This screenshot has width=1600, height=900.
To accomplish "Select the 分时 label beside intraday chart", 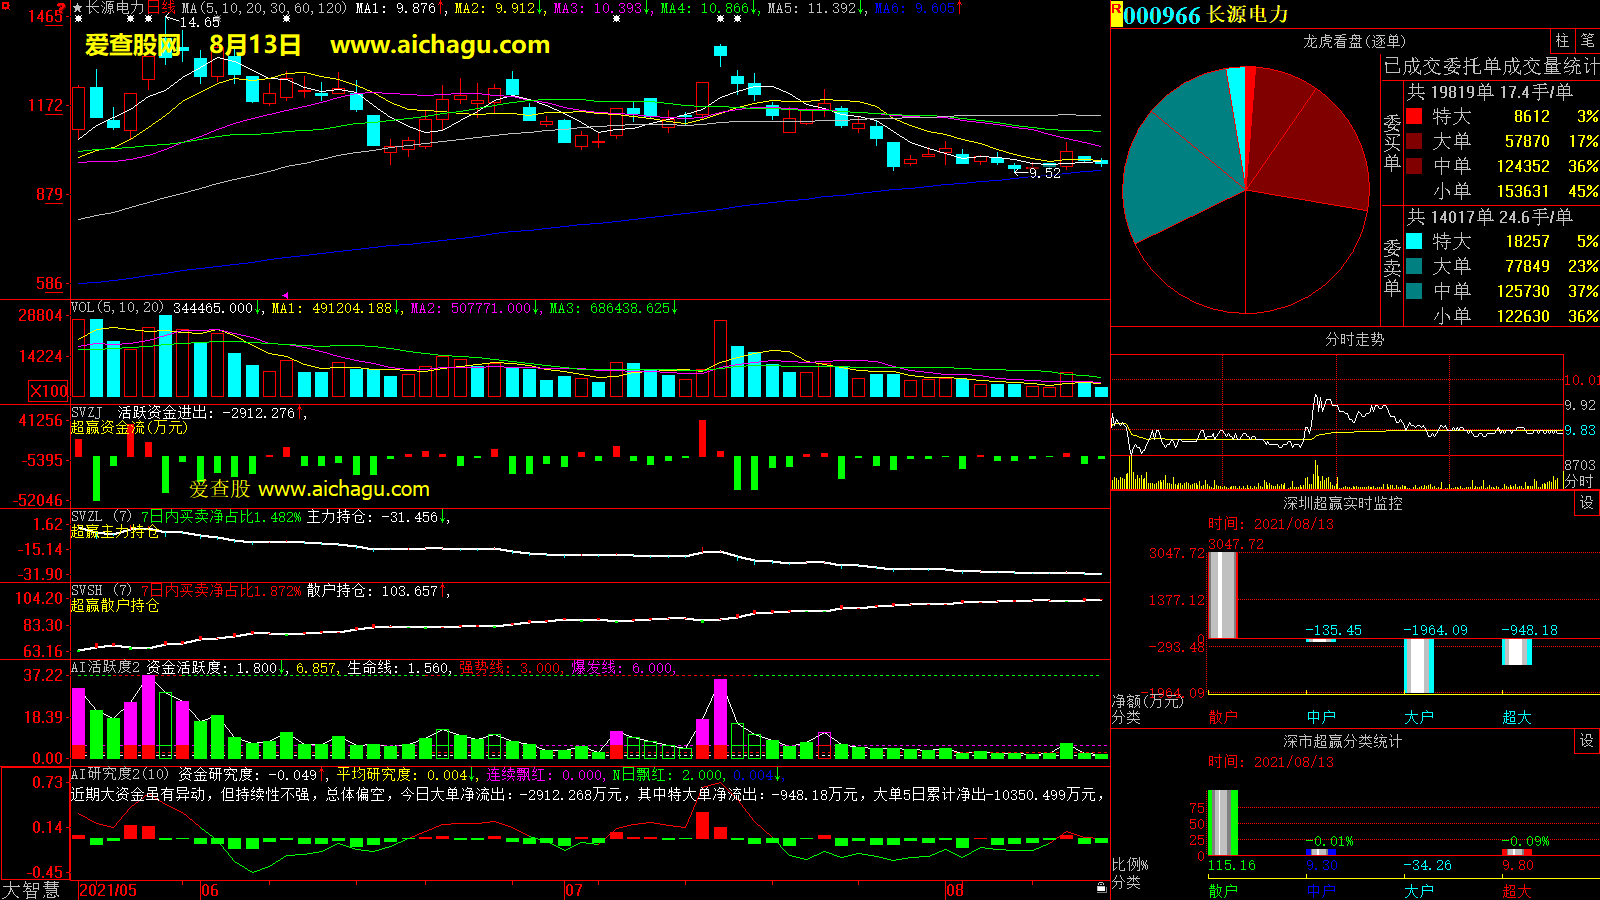I will (1578, 481).
